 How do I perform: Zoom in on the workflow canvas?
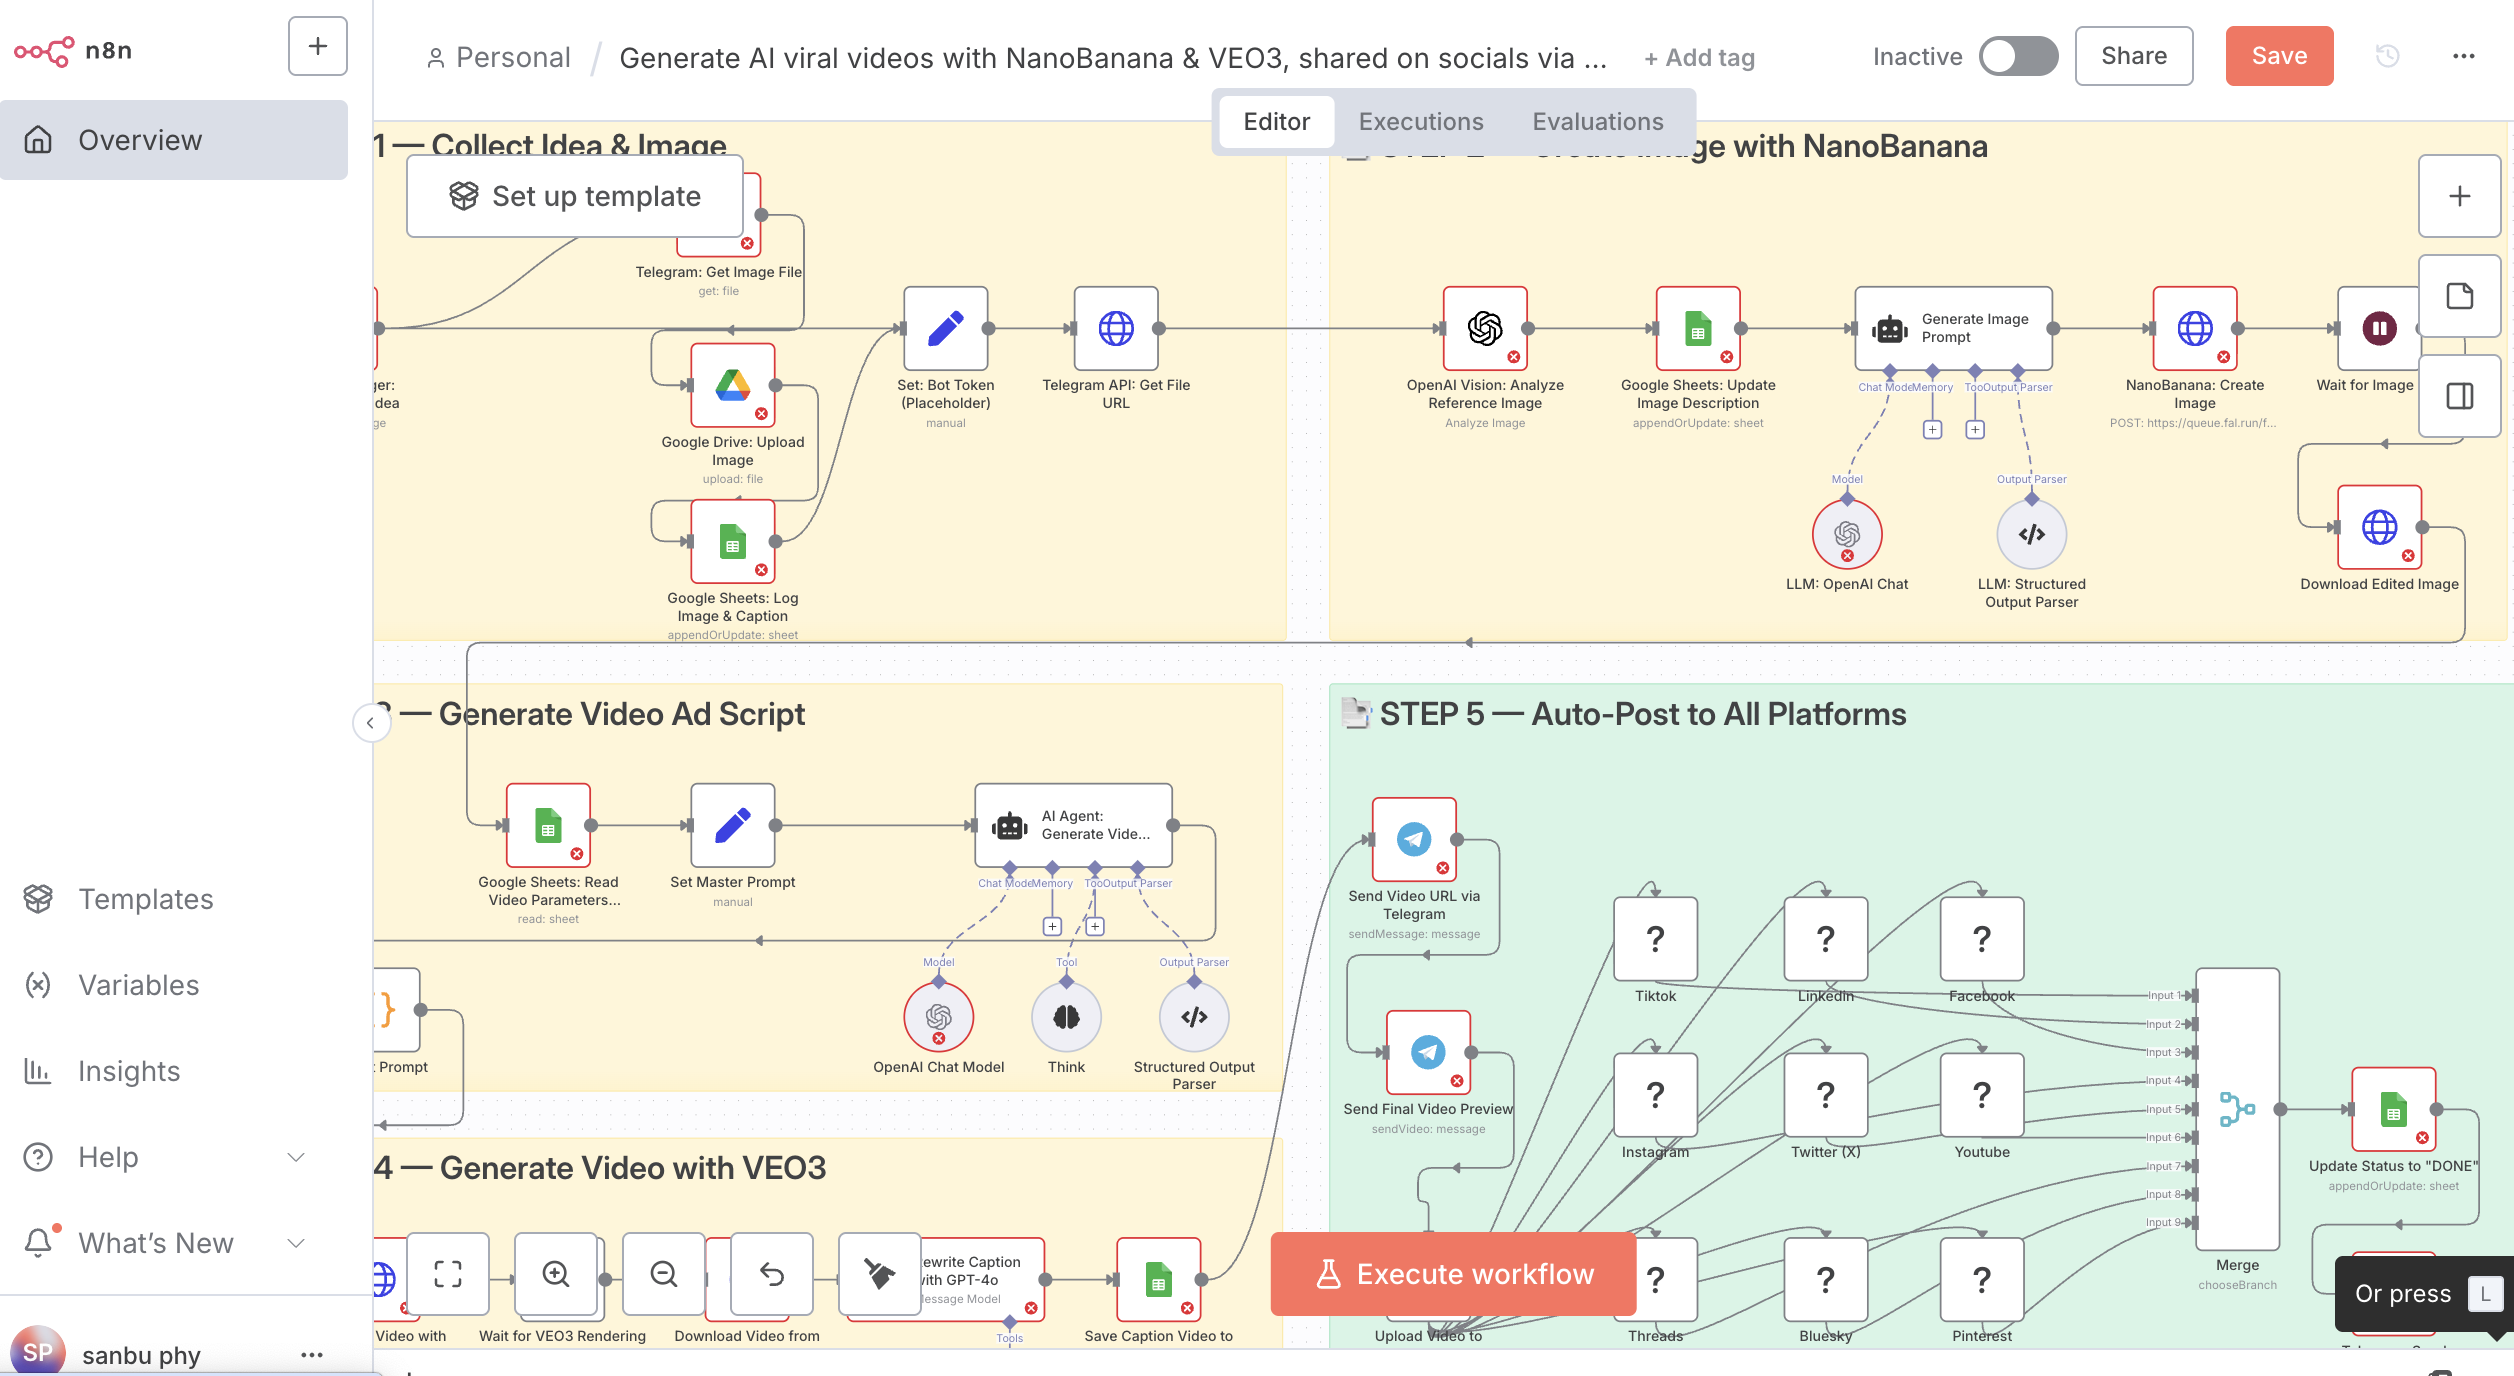coord(556,1273)
